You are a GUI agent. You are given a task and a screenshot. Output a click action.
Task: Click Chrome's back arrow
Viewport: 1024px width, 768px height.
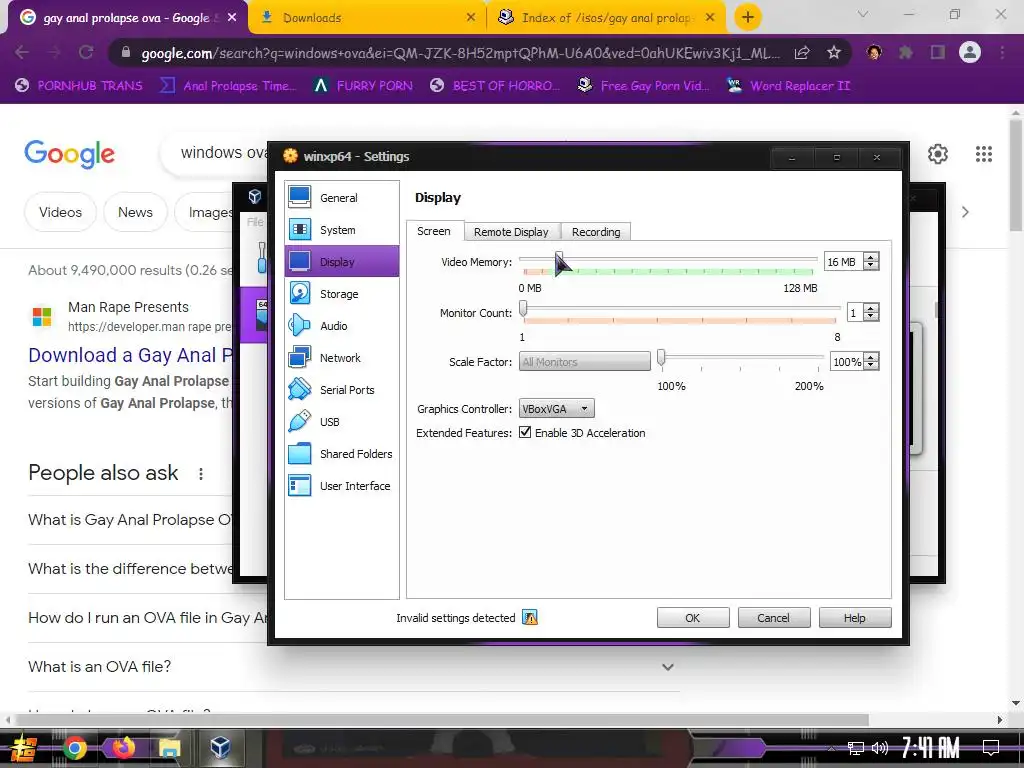(22, 52)
